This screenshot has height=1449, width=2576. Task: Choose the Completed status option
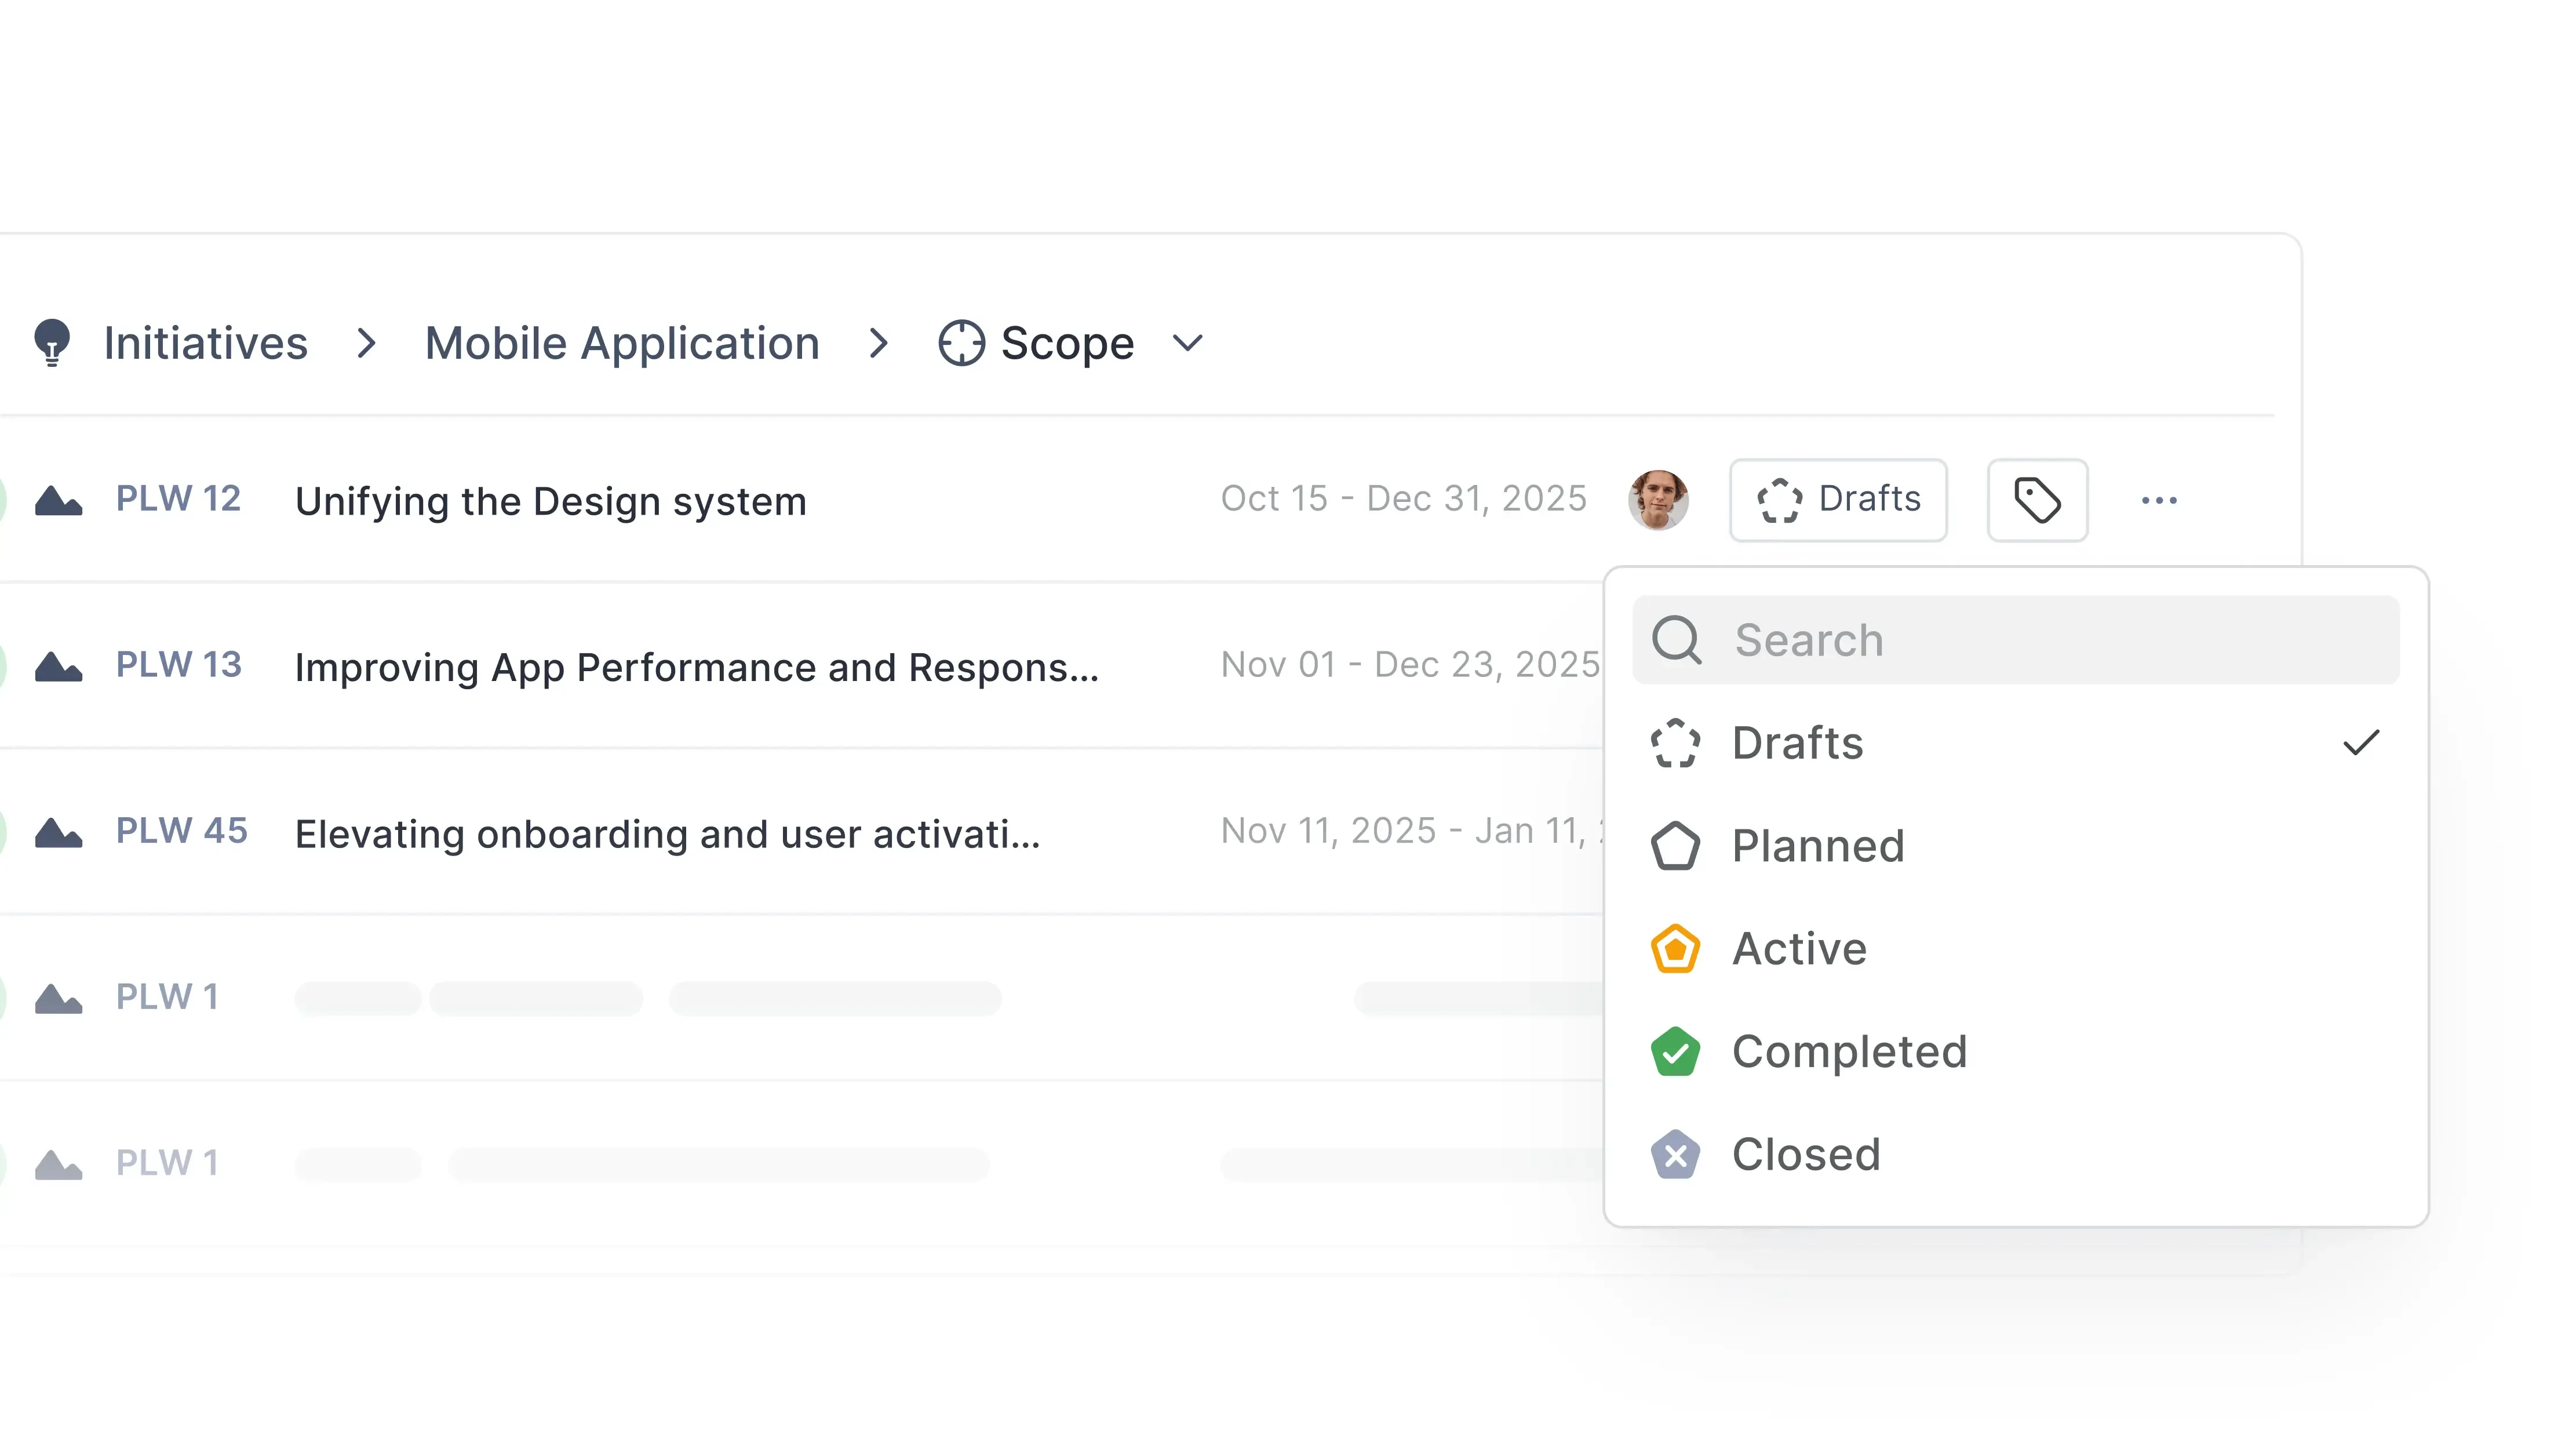tap(1849, 1052)
